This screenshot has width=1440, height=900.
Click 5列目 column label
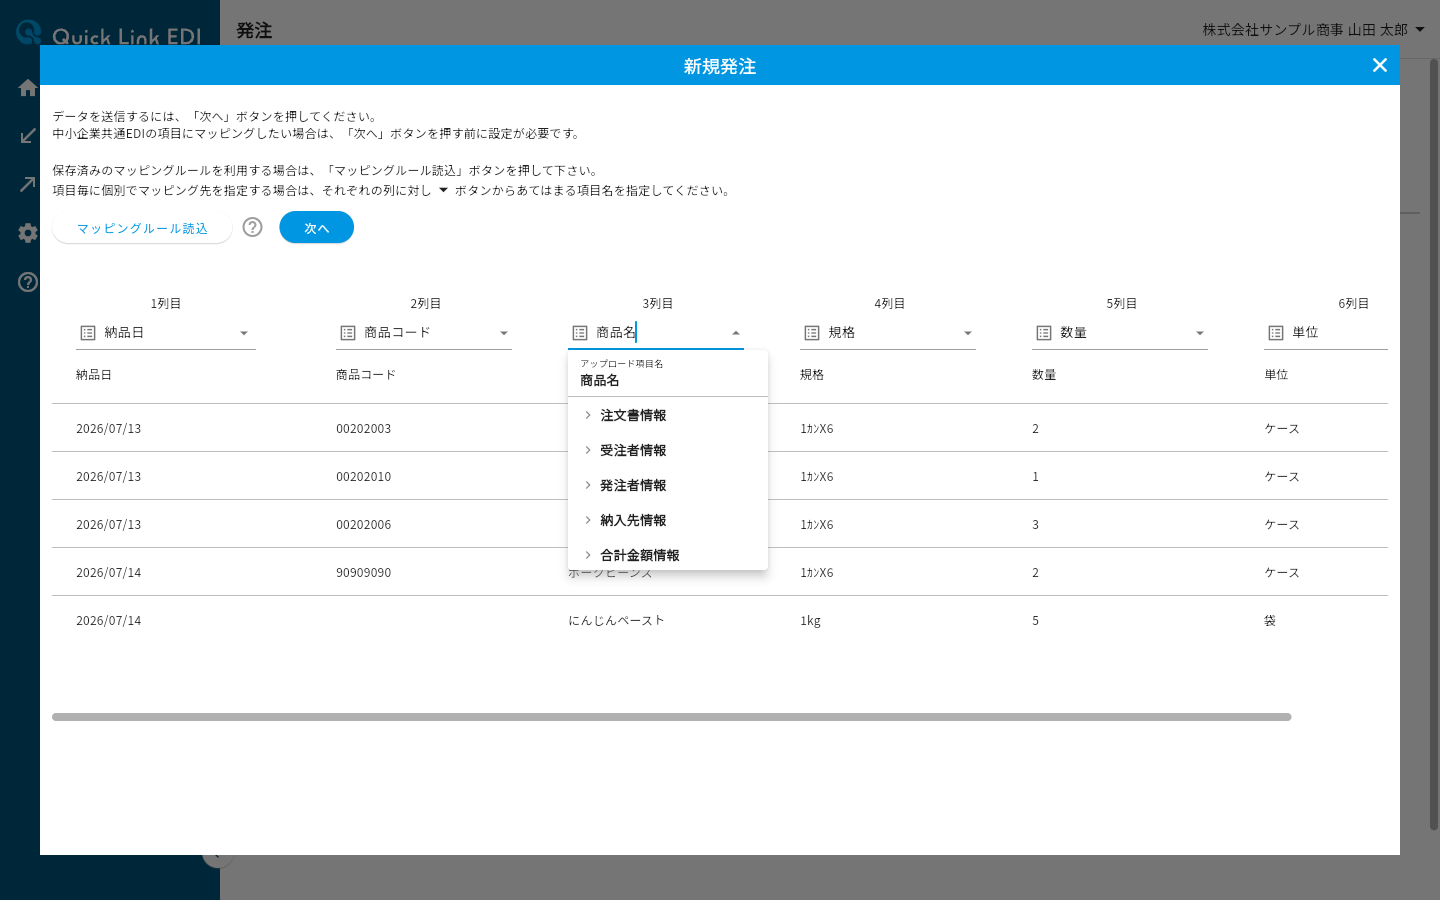point(1122,303)
